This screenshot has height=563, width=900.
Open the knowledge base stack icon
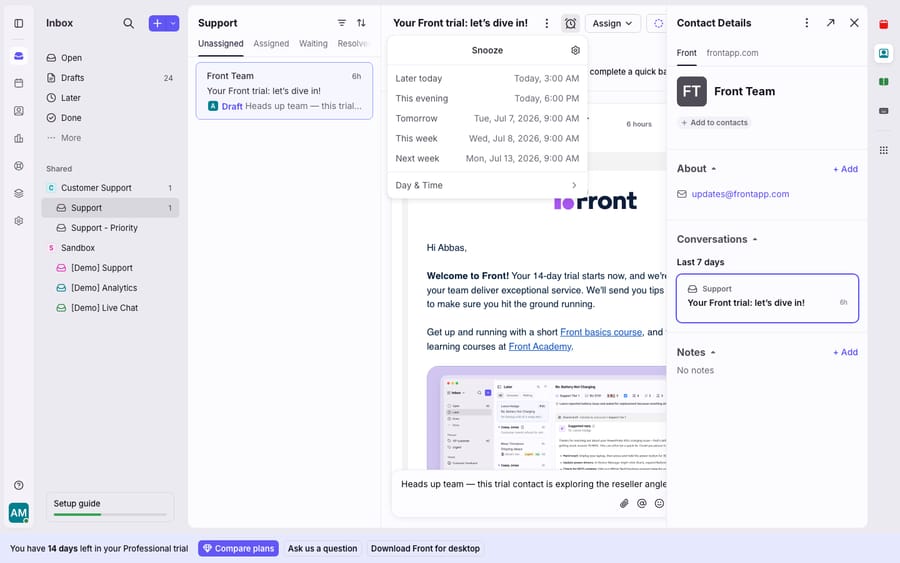tap(18, 193)
